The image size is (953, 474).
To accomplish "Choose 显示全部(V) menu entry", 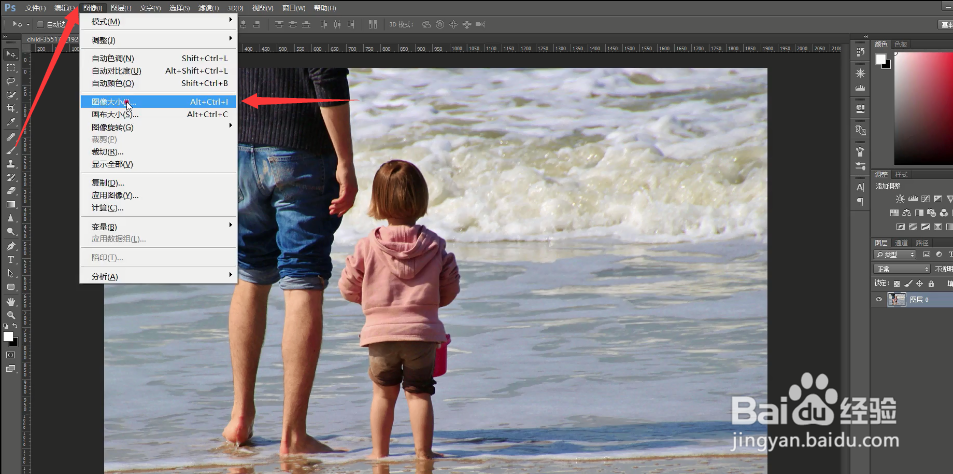I will (158, 164).
